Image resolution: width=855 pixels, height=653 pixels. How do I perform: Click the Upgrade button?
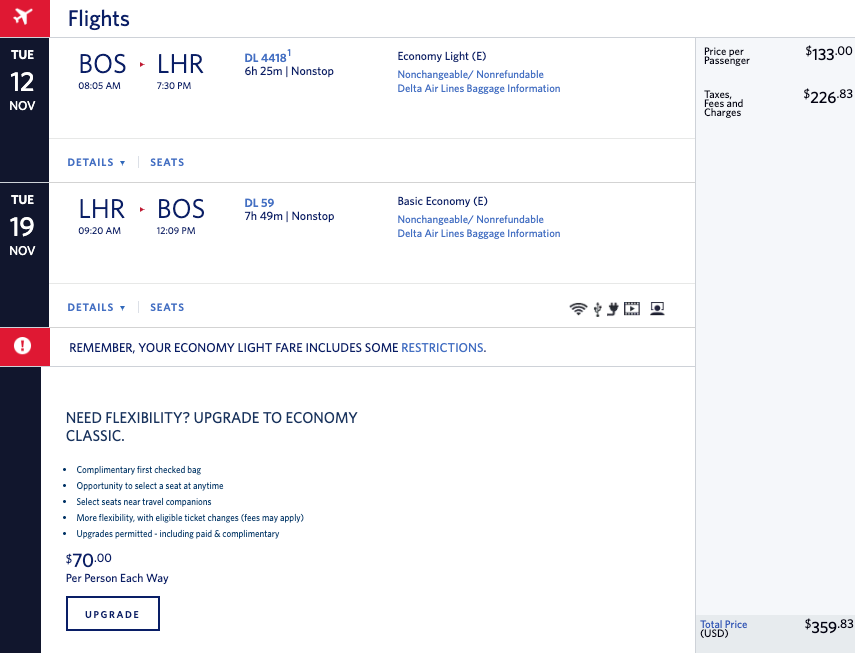112,614
